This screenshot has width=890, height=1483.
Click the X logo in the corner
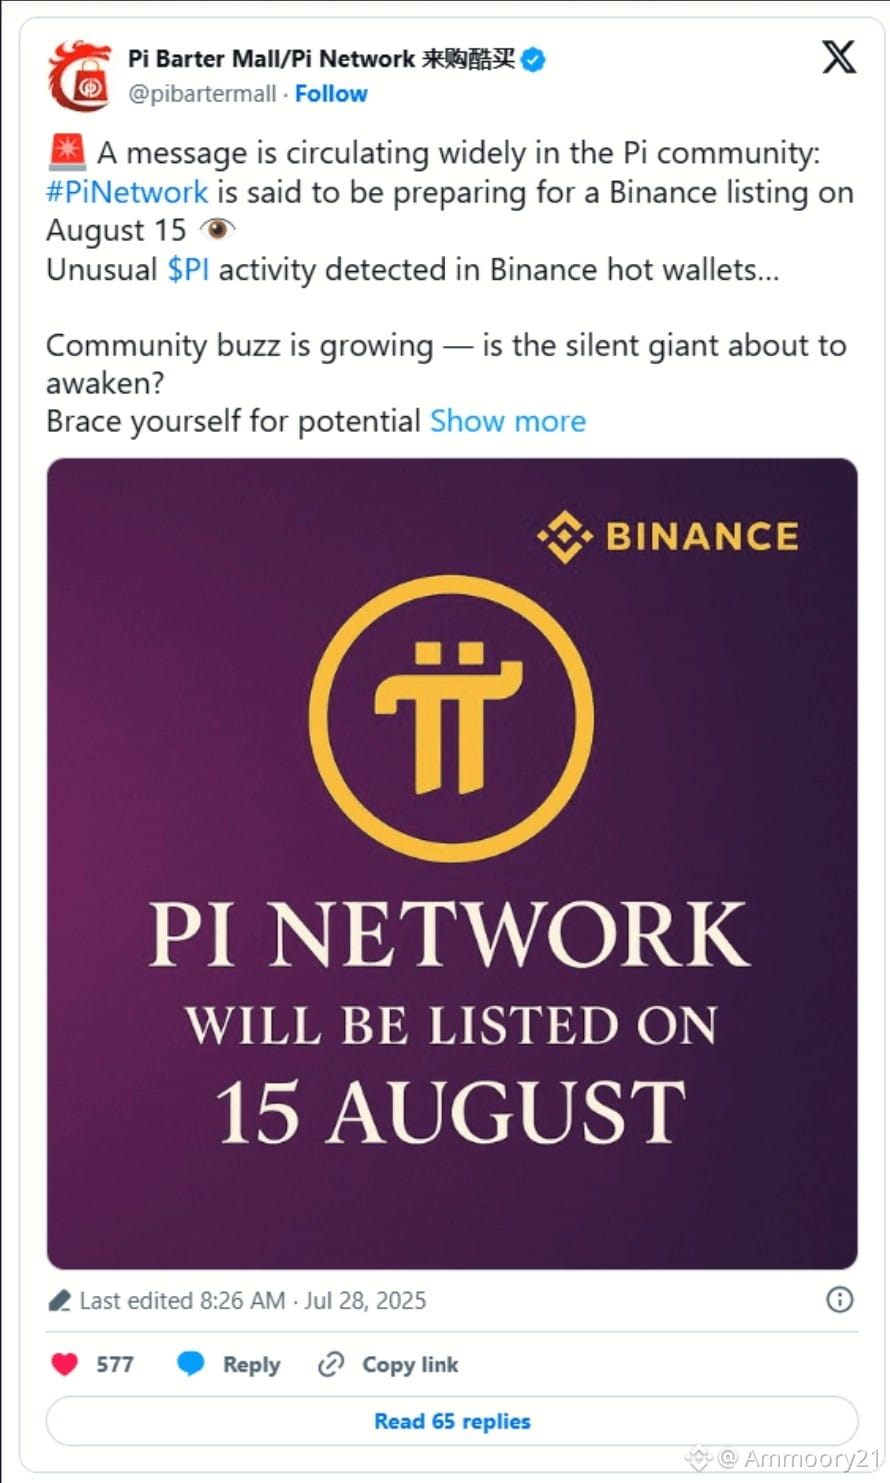tap(838, 57)
